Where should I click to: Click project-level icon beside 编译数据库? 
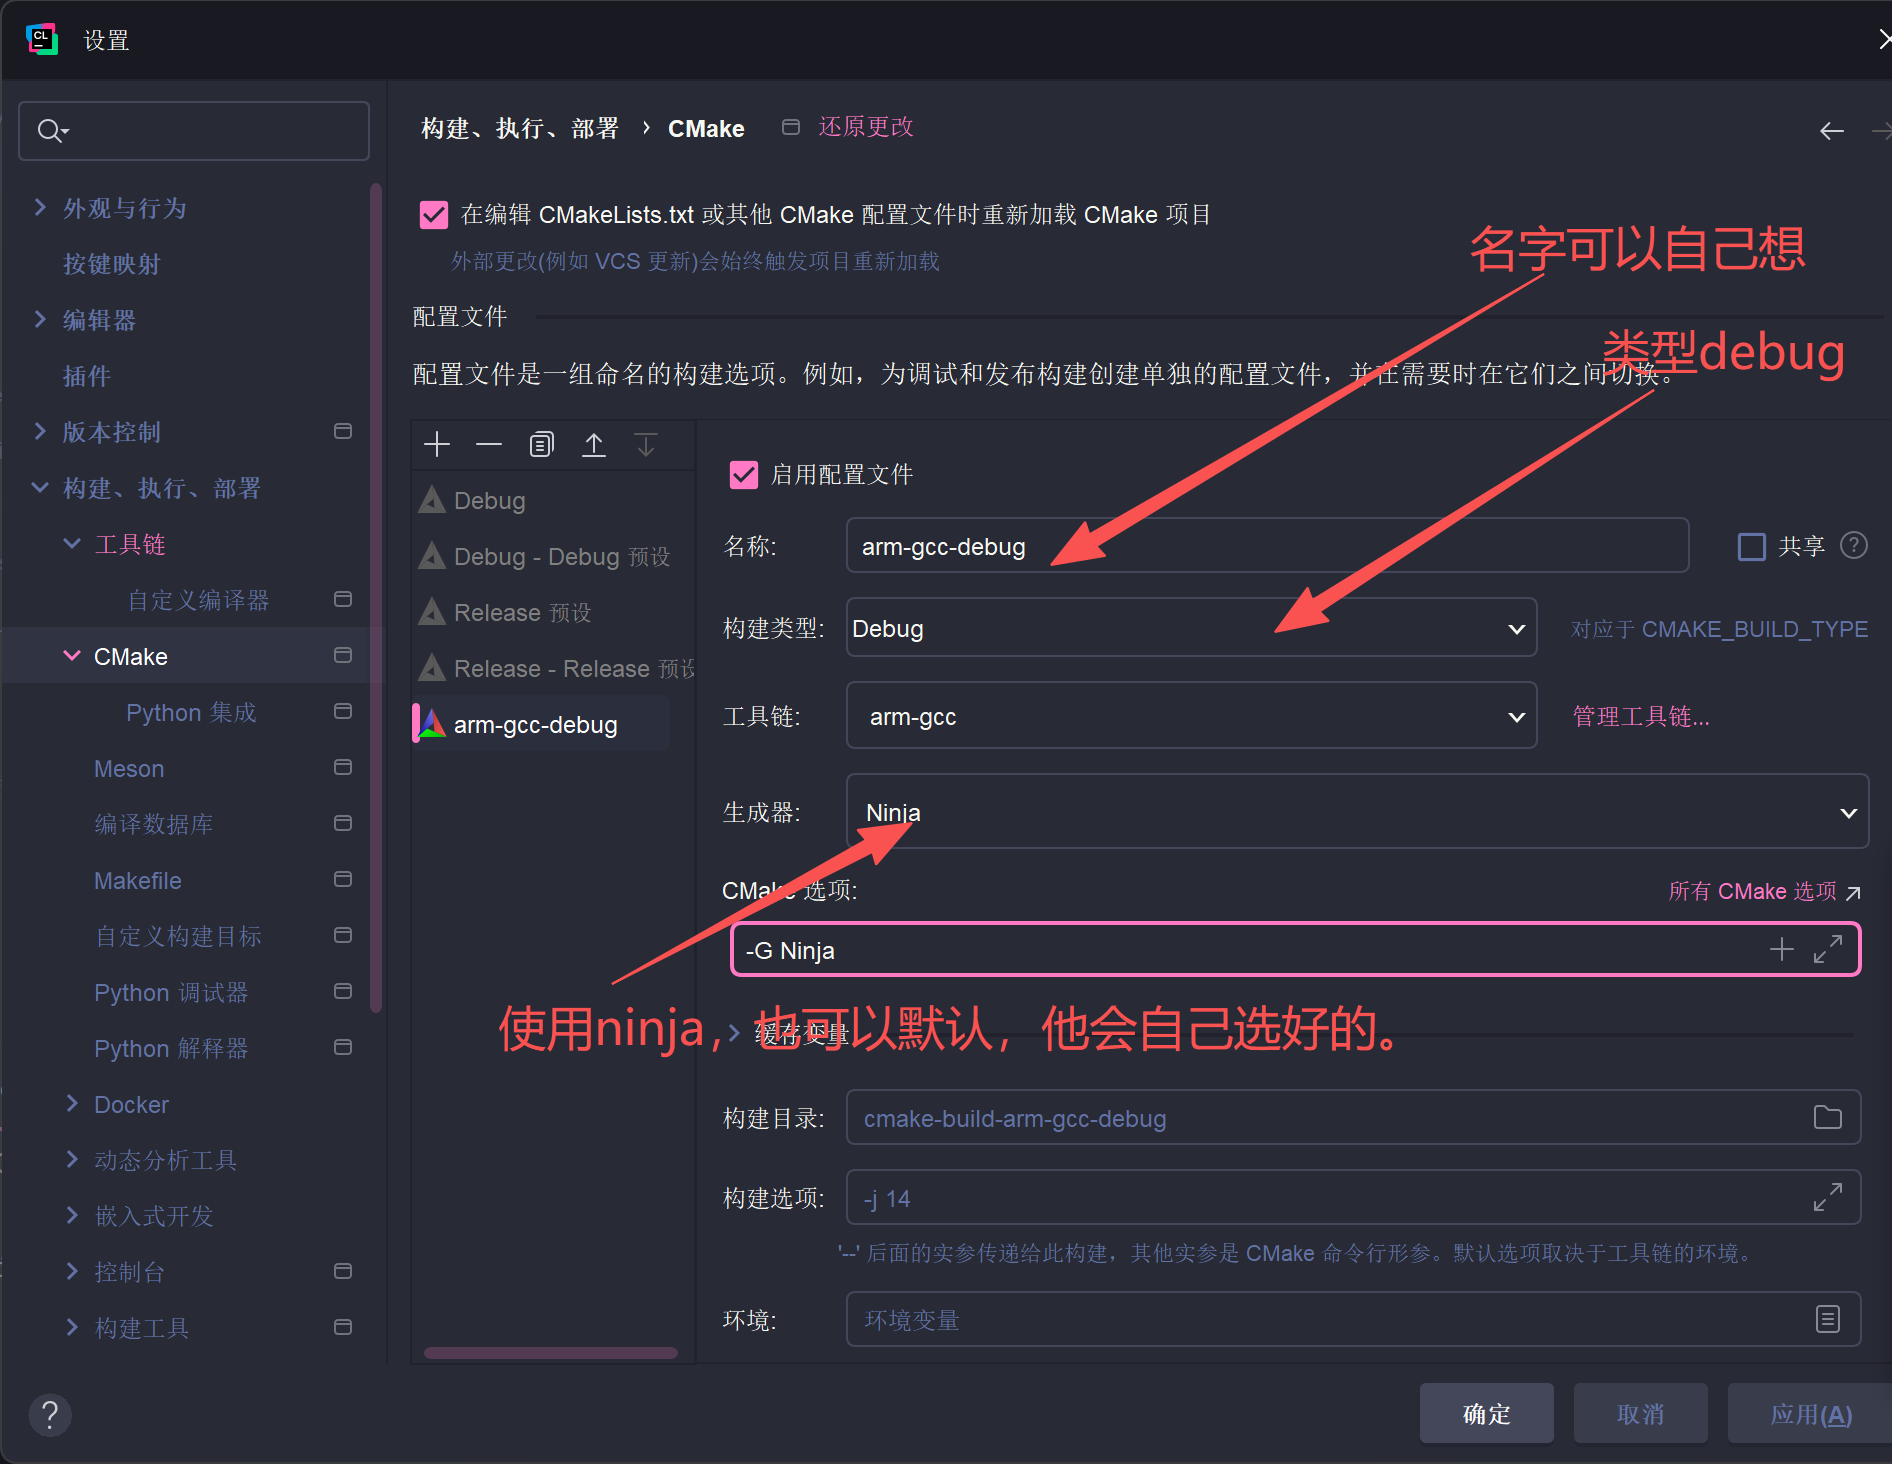[x=343, y=823]
